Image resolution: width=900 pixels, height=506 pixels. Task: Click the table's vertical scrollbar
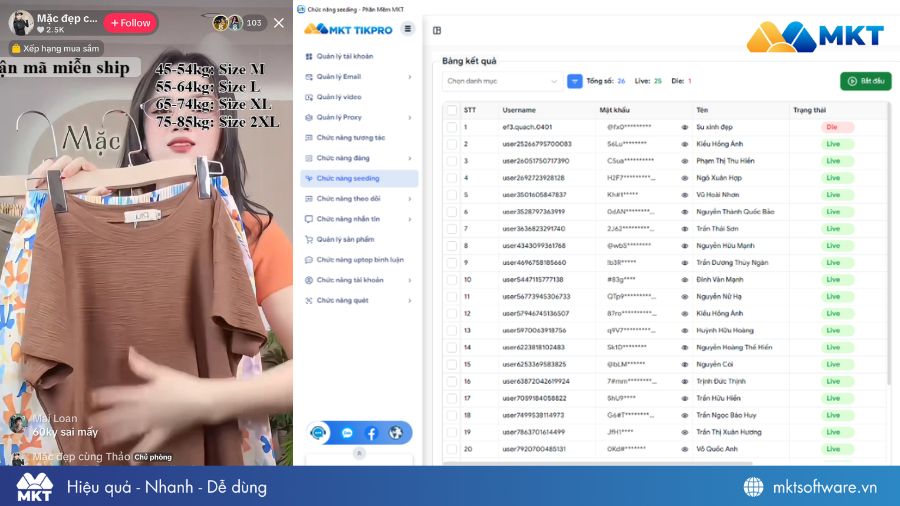point(889,244)
